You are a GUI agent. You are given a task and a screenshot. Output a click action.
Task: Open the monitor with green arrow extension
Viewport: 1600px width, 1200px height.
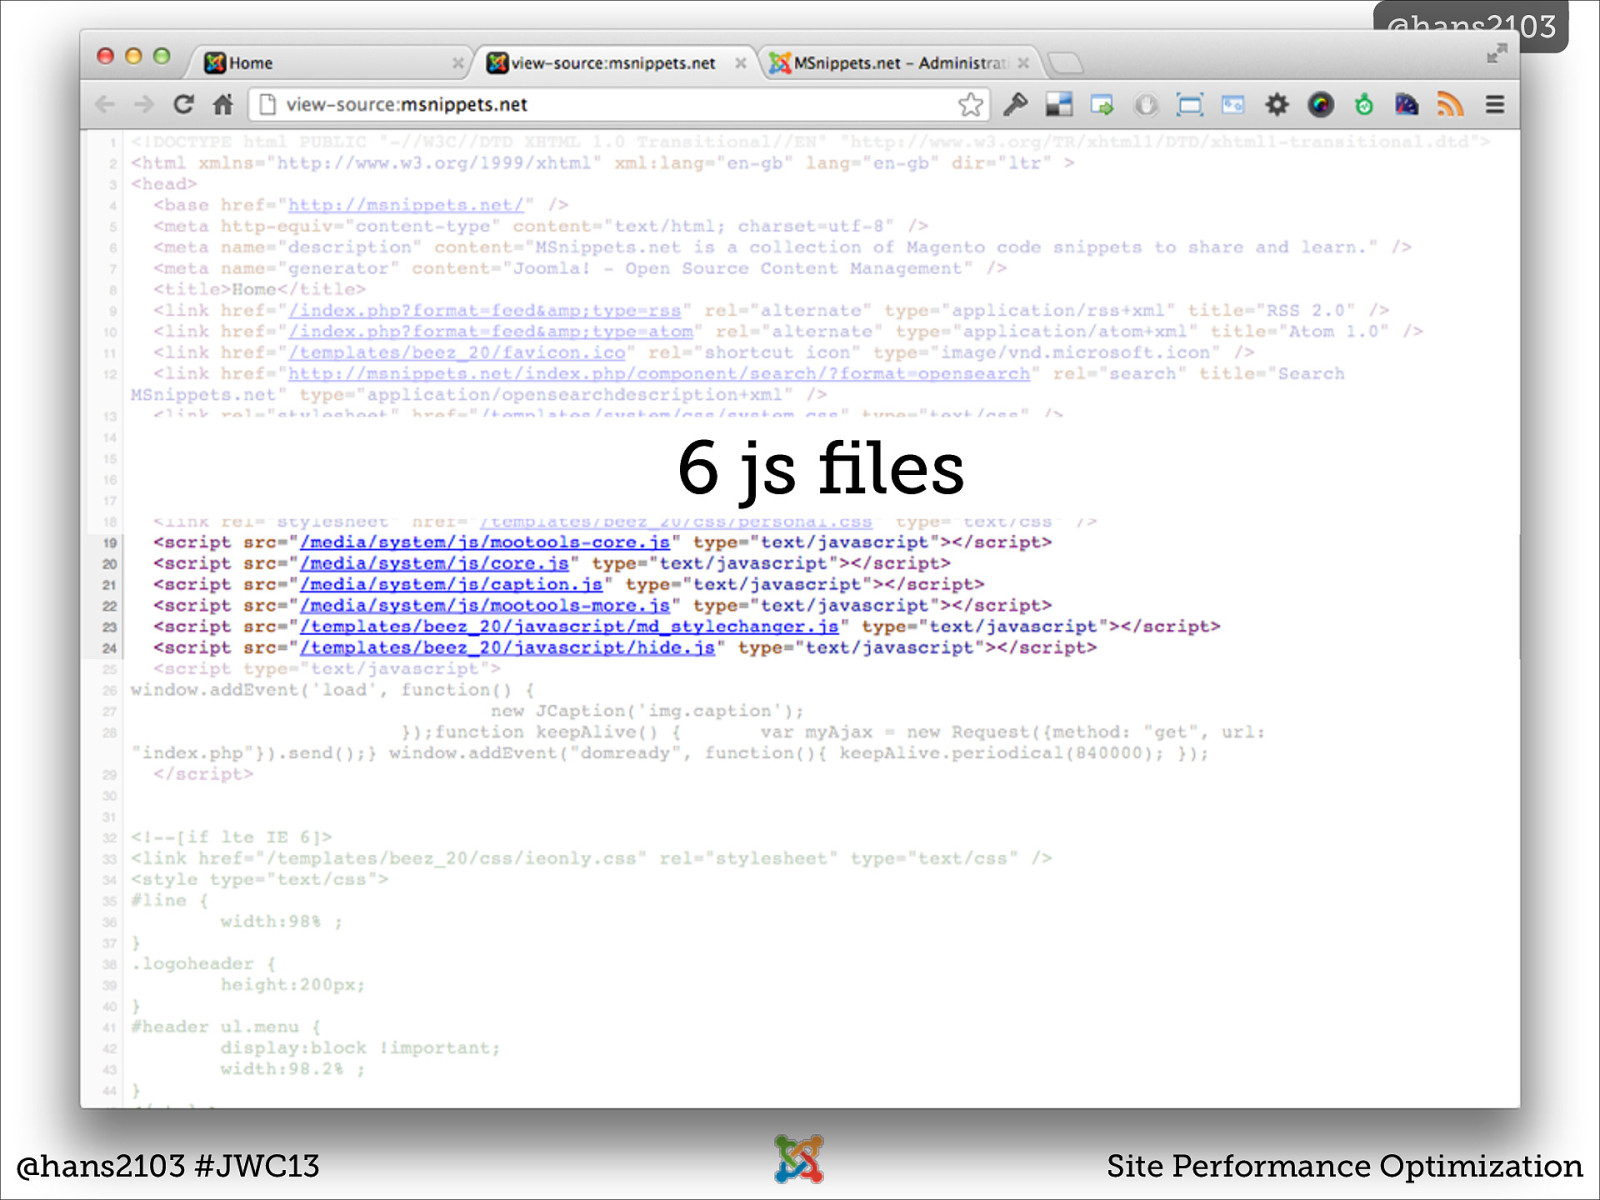(x=1102, y=104)
